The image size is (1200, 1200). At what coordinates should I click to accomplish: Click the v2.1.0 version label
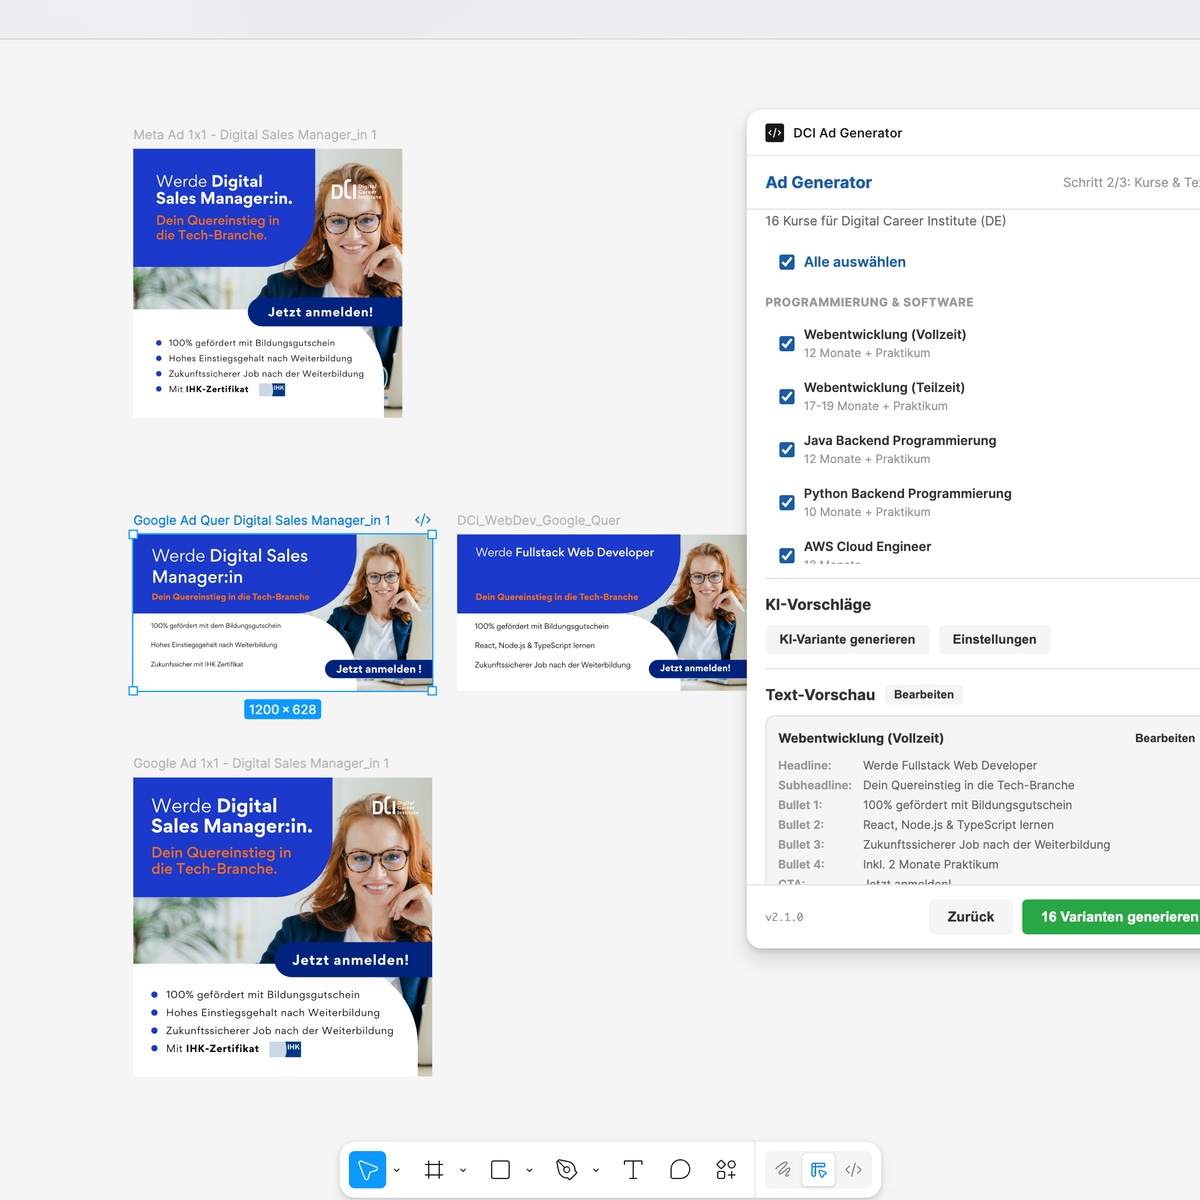pyautogui.click(x=784, y=917)
